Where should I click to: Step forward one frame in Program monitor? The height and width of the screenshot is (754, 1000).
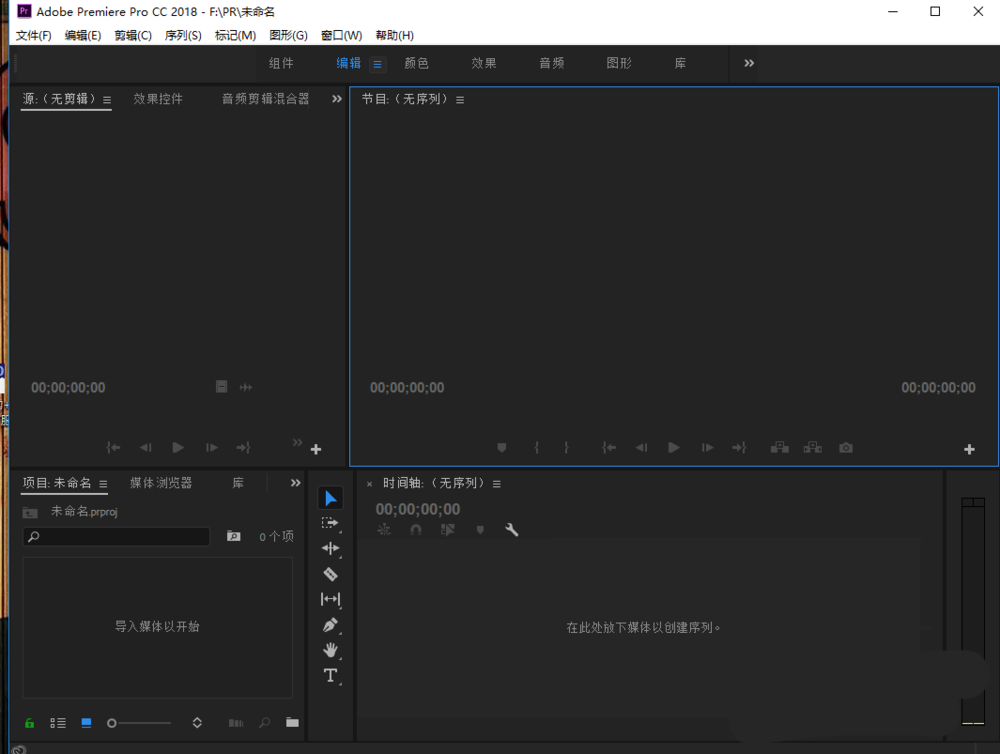707,448
